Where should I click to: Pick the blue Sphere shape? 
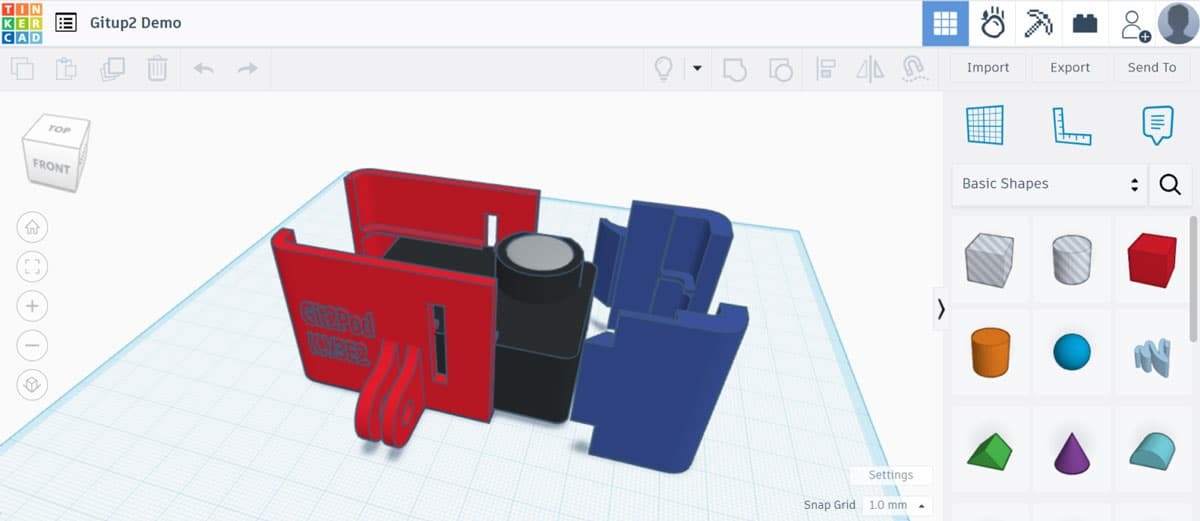1071,352
